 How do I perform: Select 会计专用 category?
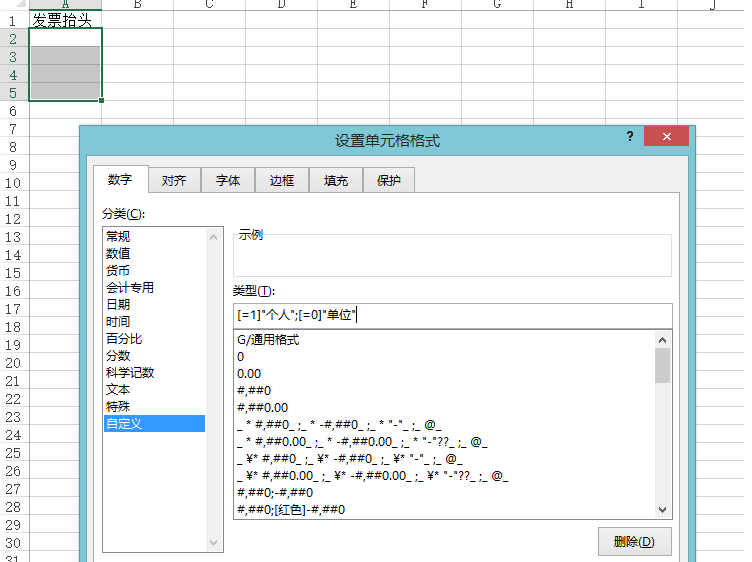[154, 287]
